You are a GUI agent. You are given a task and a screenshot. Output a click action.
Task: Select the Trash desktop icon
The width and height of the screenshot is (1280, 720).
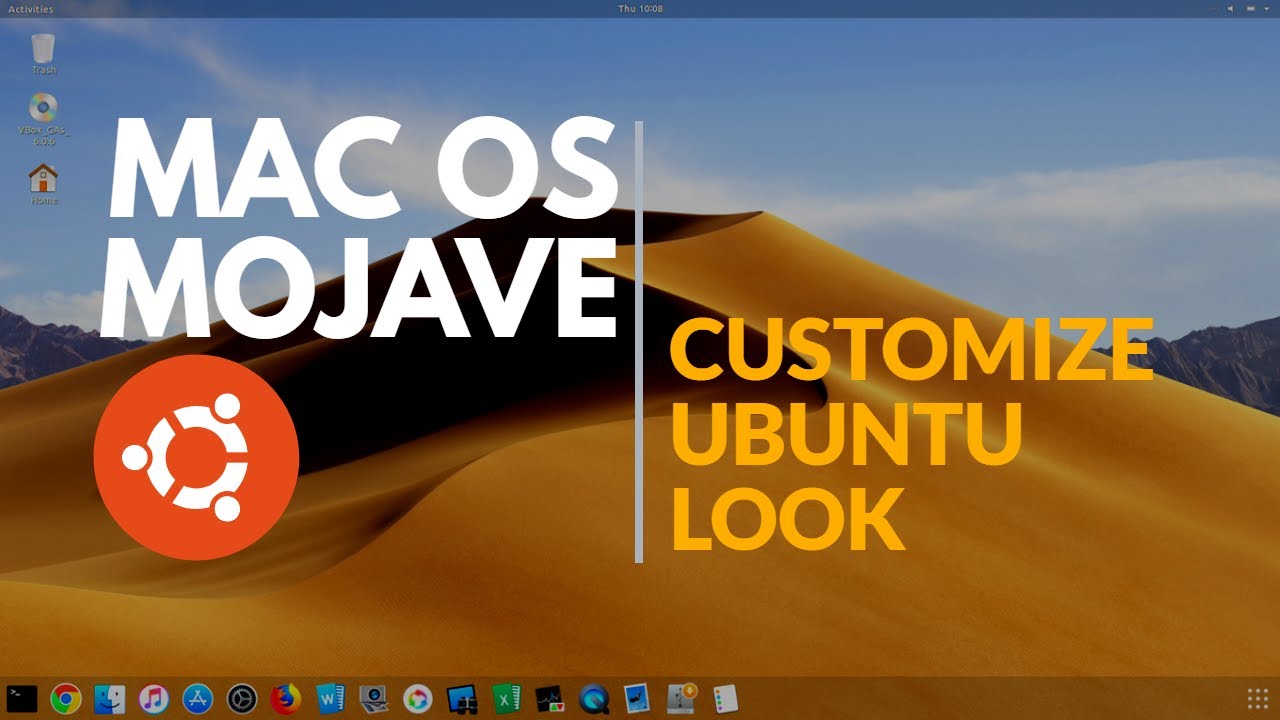point(43,54)
